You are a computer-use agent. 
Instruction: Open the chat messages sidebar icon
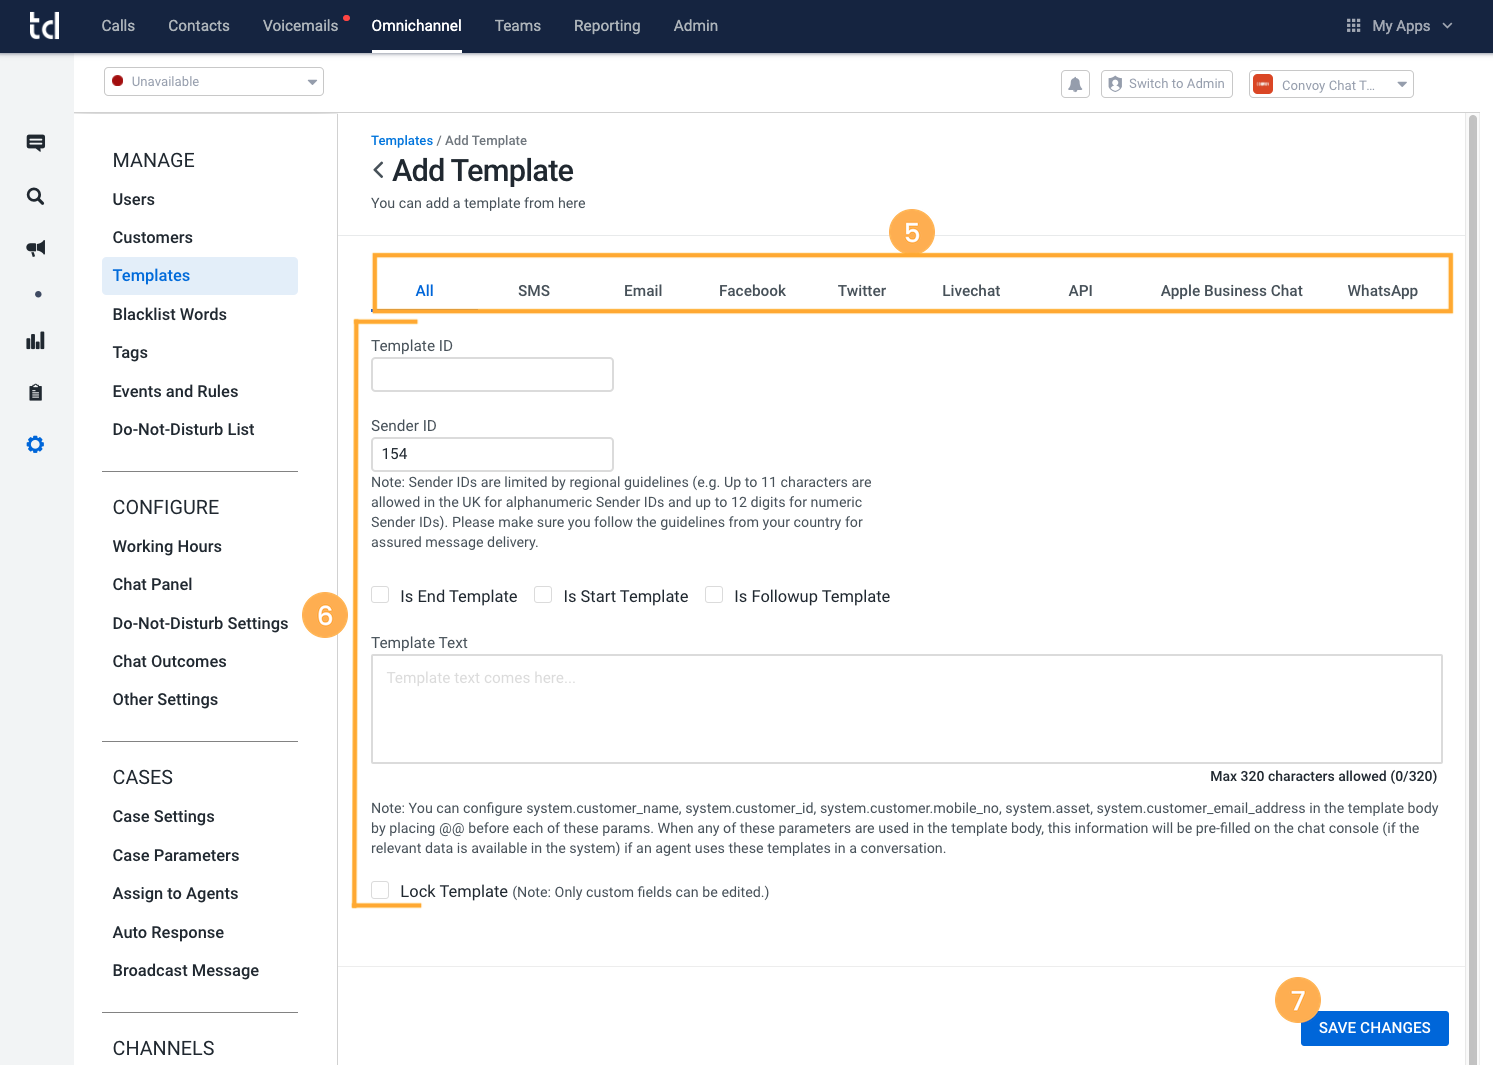(x=36, y=143)
